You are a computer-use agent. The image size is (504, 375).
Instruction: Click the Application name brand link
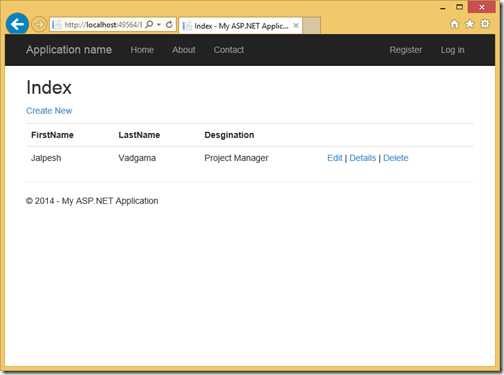[x=69, y=50]
